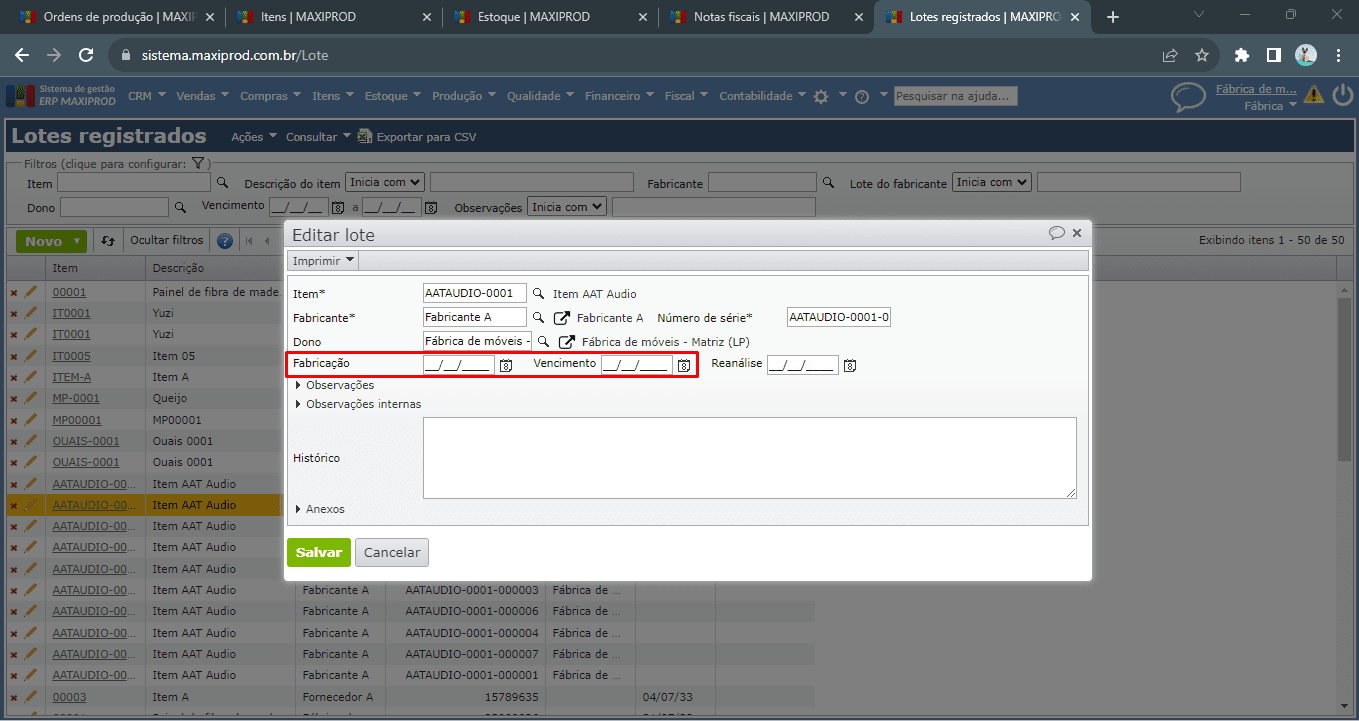The width and height of the screenshot is (1359, 721).
Task: Open the Reanálise calendar picker
Action: tap(850, 366)
